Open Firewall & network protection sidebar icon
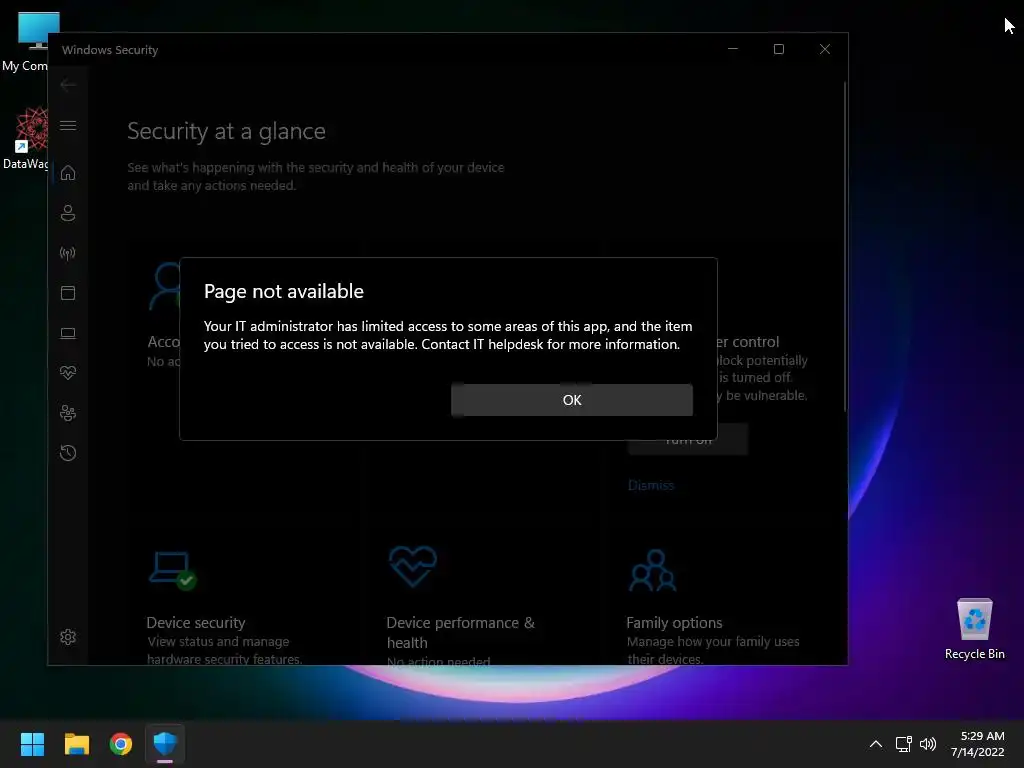1024x768 pixels. [x=68, y=253]
